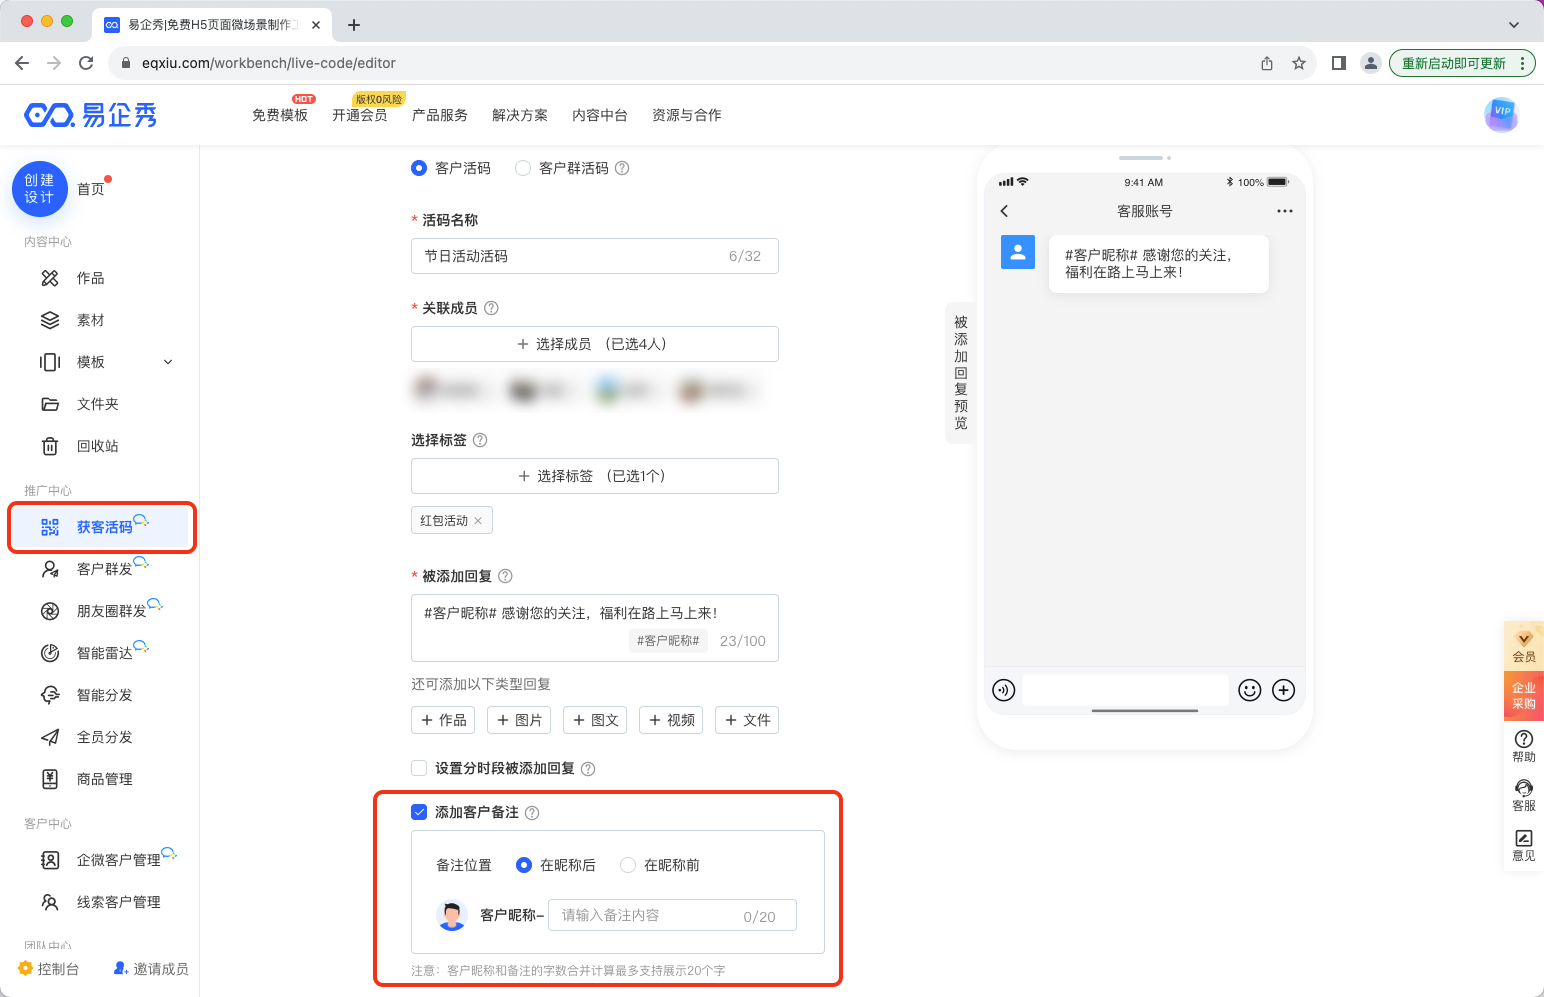Expand the 模板 sidebar submenu
Screen dimensions: 1544x997
coord(168,362)
